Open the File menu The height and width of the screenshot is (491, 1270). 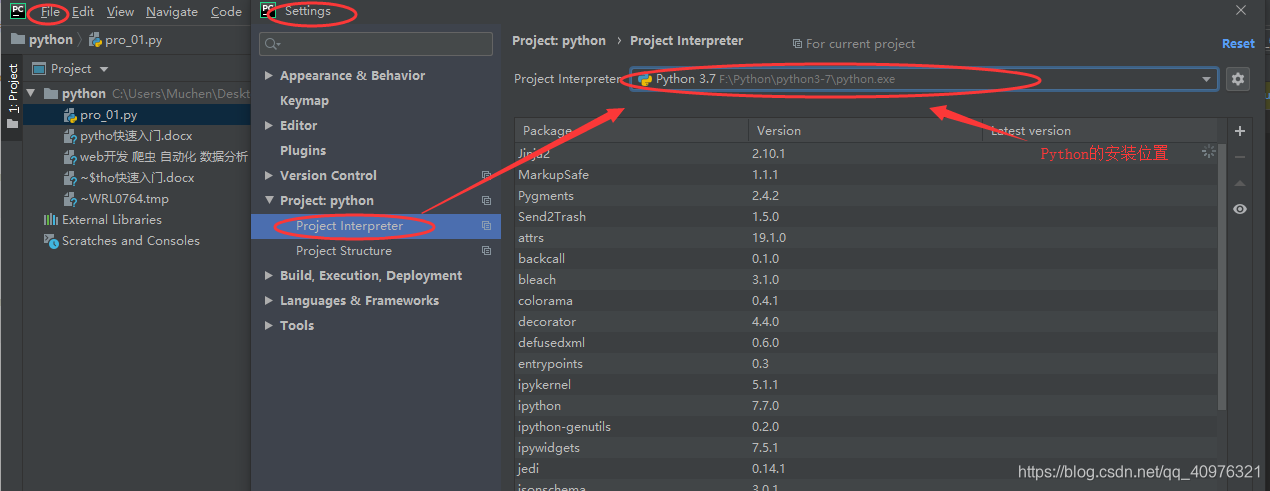(50, 12)
